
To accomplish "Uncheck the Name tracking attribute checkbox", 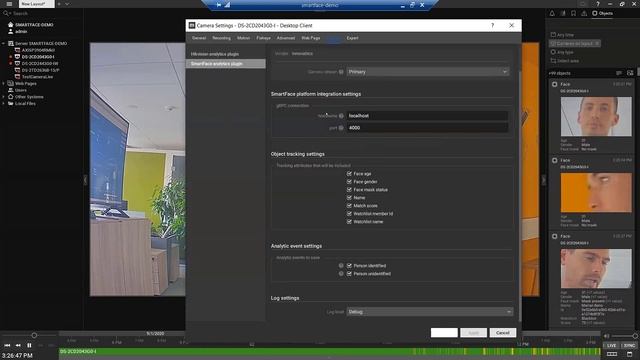I will [x=349, y=198].
